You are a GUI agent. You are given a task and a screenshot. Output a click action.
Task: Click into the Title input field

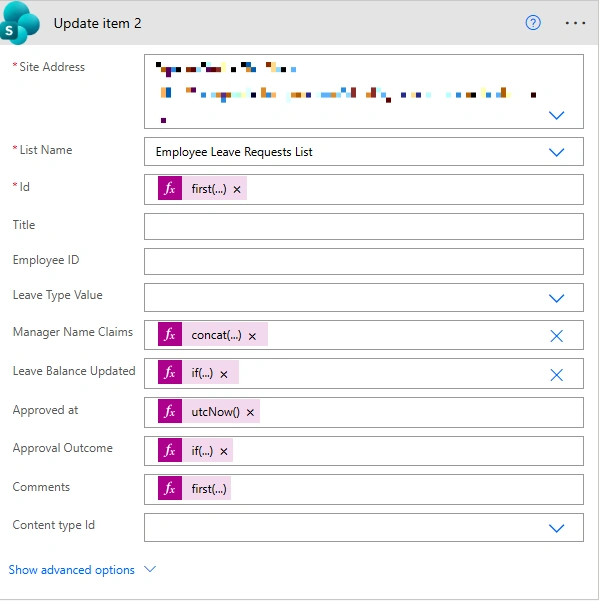(x=364, y=227)
